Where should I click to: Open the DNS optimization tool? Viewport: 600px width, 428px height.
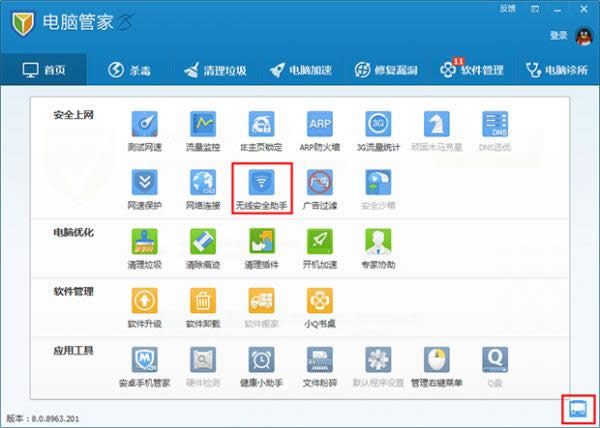[x=495, y=131]
